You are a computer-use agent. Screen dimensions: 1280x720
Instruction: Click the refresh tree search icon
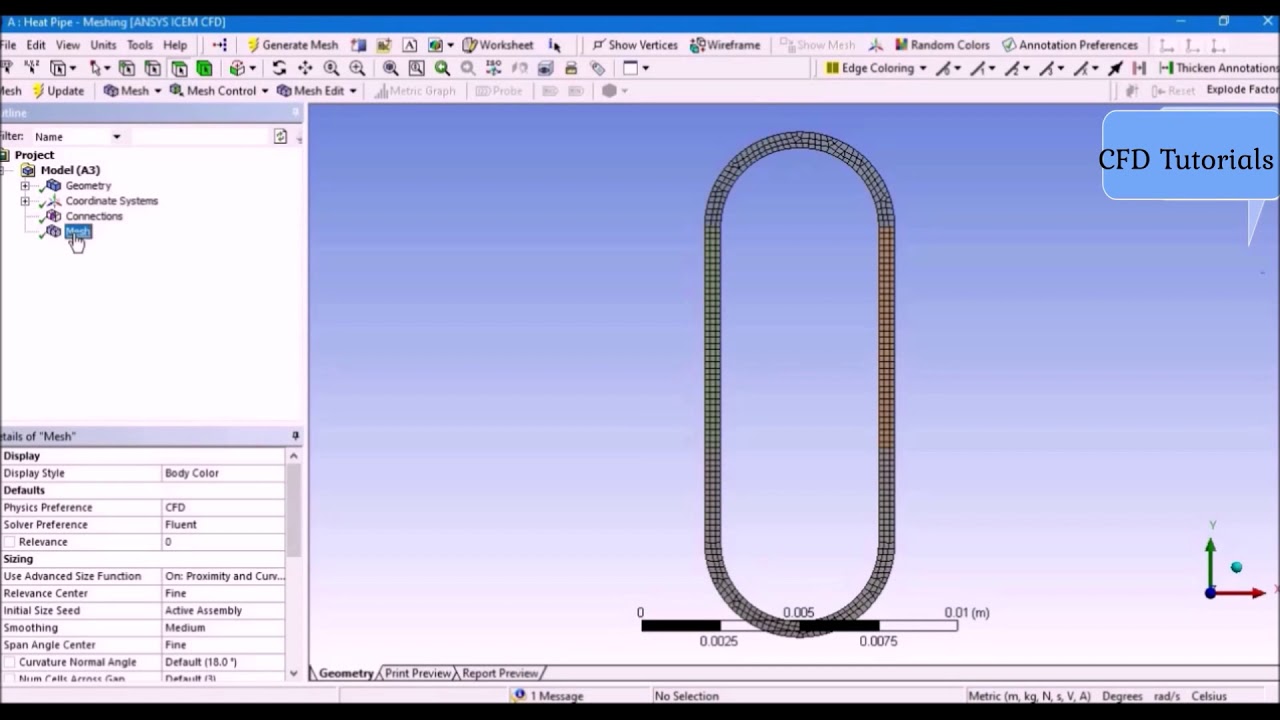[x=280, y=136]
